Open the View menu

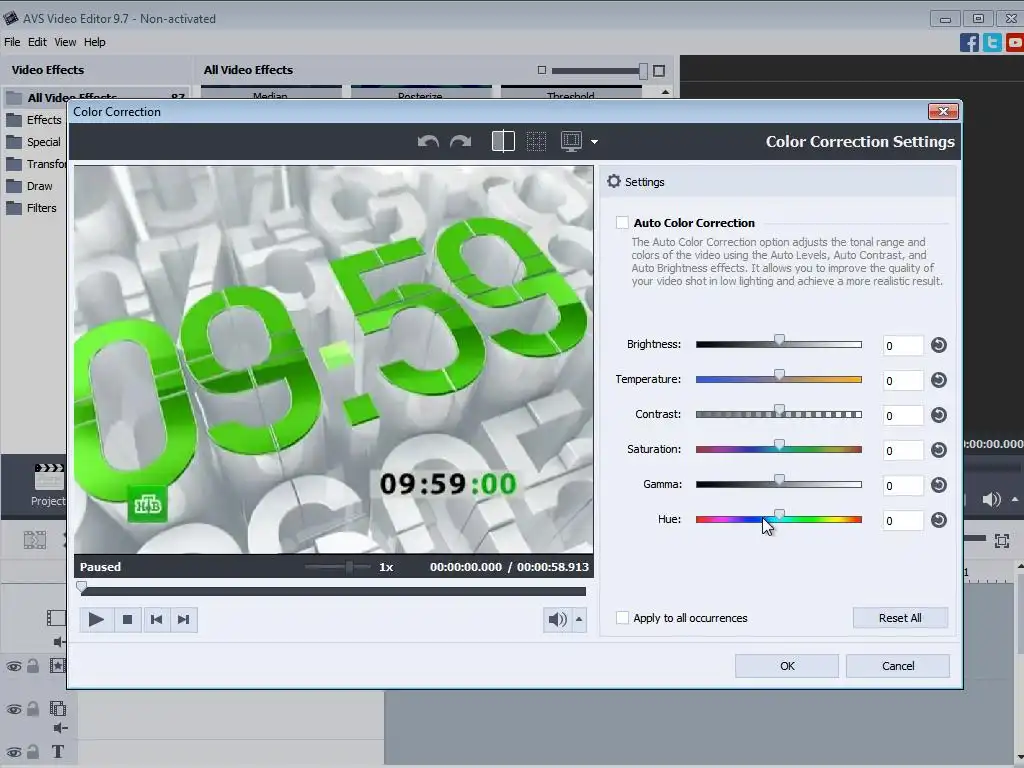point(65,42)
